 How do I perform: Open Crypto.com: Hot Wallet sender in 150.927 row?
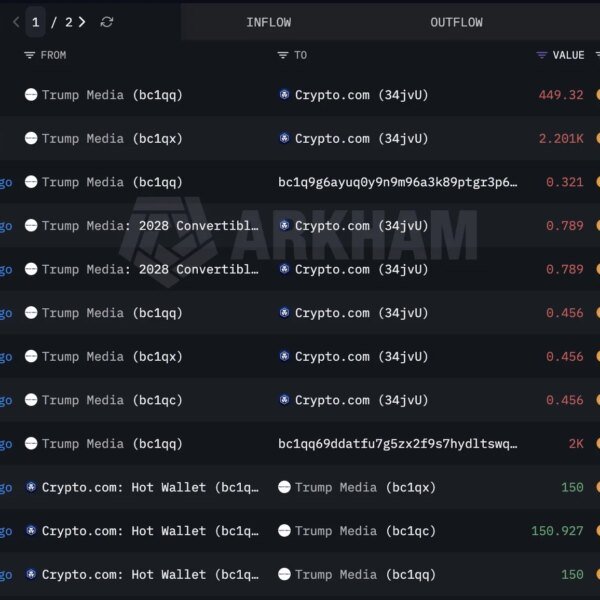pyautogui.click(x=150, y=531)
